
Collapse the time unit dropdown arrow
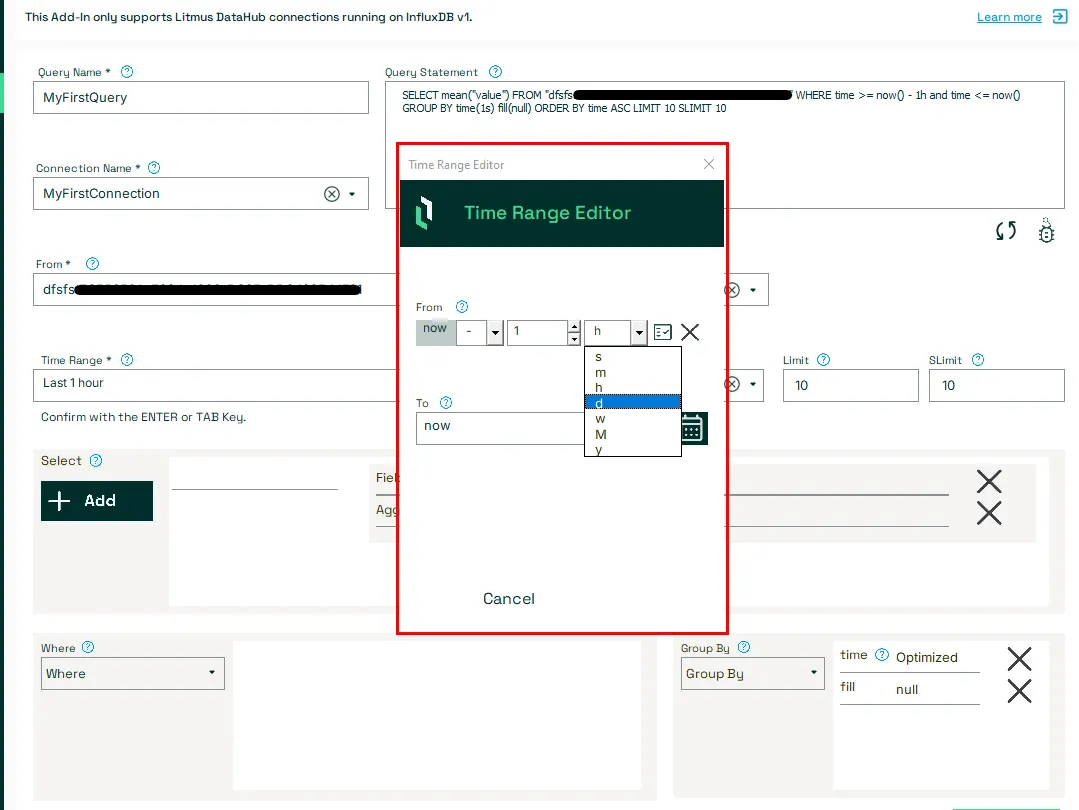point(639,332)
